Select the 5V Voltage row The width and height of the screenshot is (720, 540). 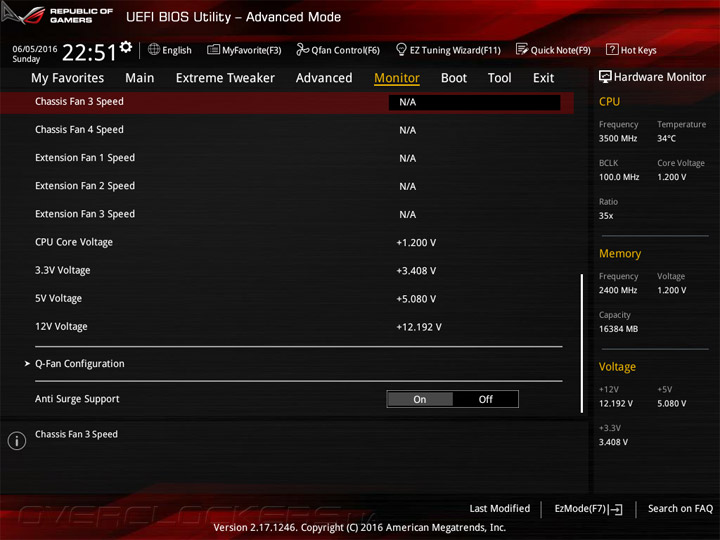coord(287,298)
